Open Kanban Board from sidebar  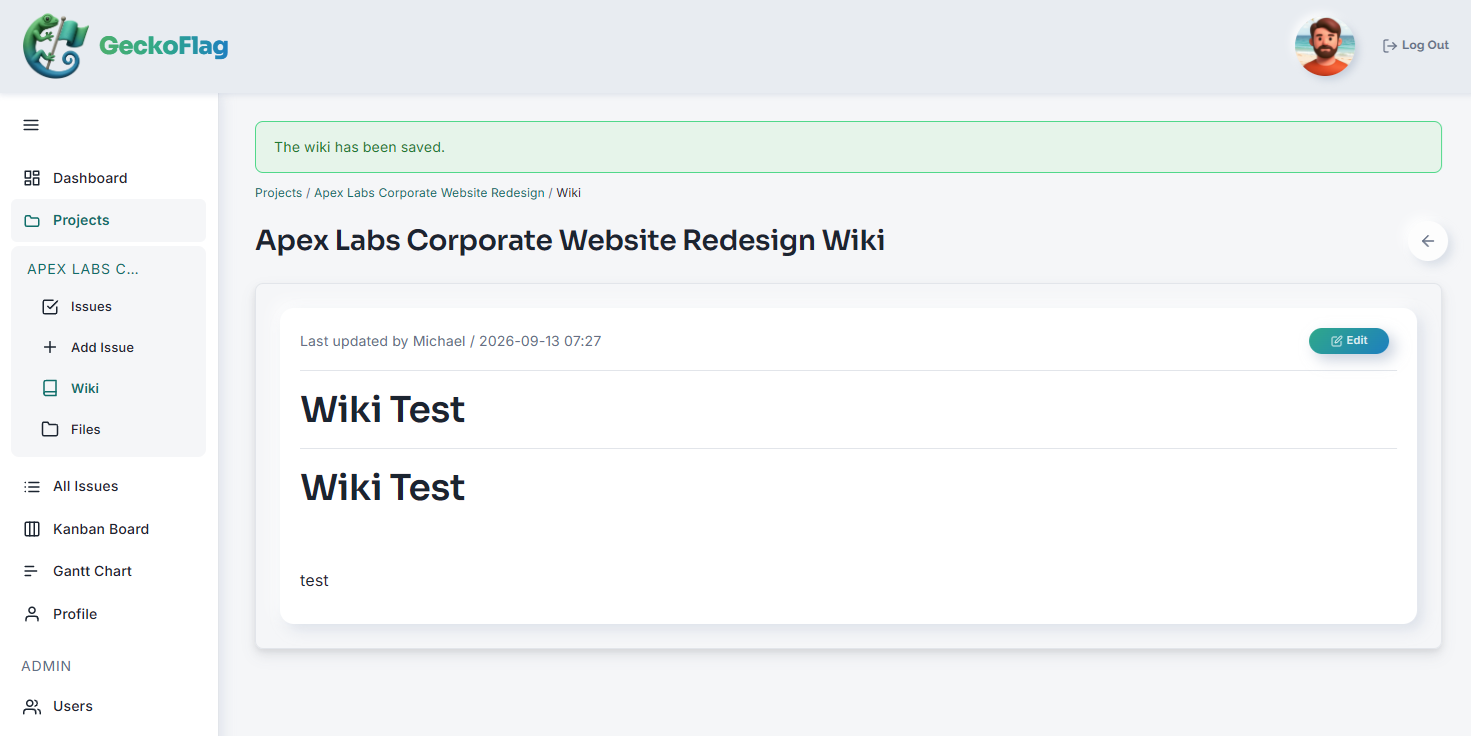(x=108, y=529)
